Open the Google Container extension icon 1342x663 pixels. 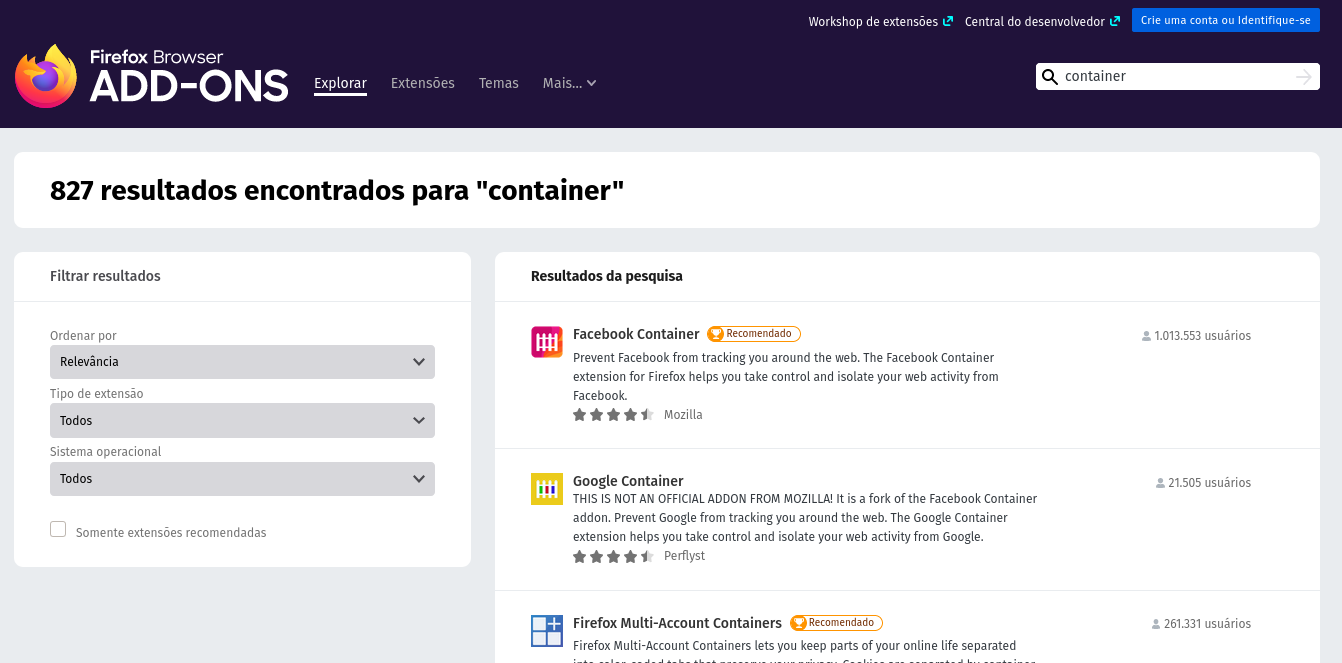tap(547, 489)
